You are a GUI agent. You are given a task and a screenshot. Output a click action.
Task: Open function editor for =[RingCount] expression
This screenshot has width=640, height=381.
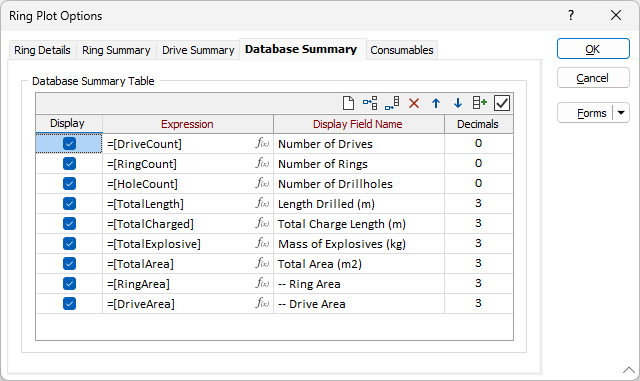(x=262, y=163)
